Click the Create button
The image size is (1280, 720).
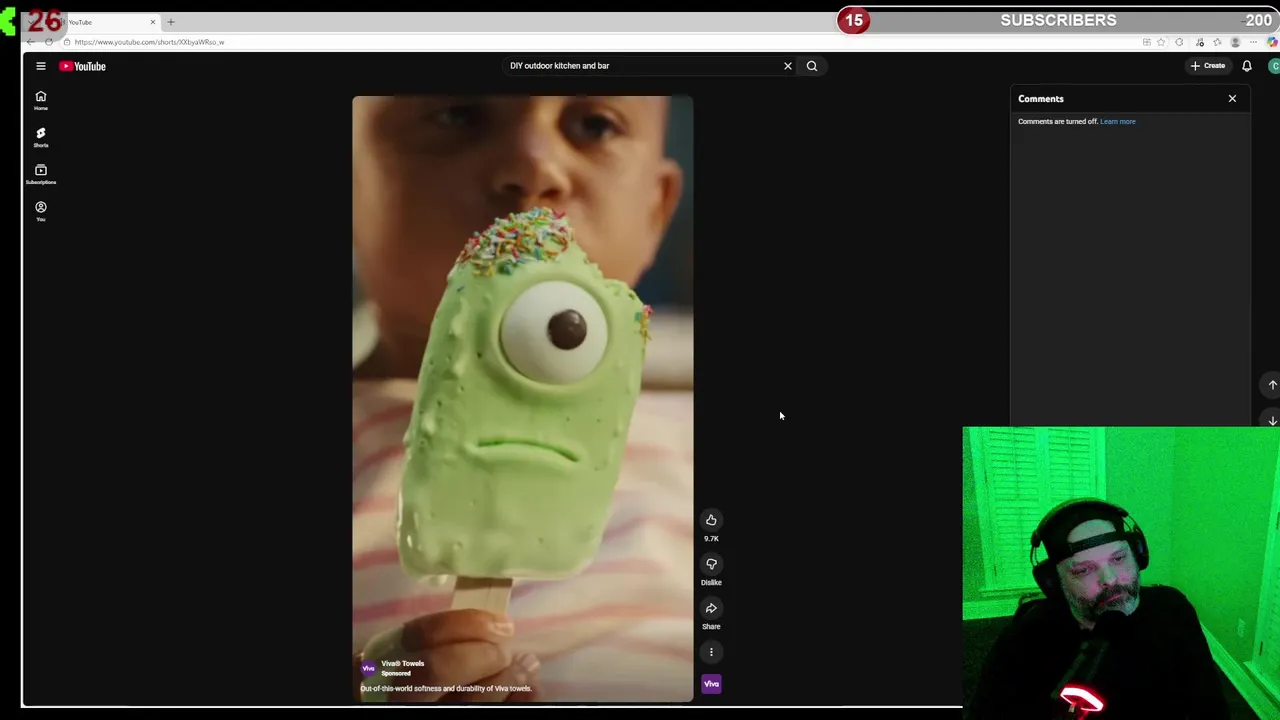(x=1208, y=66)
